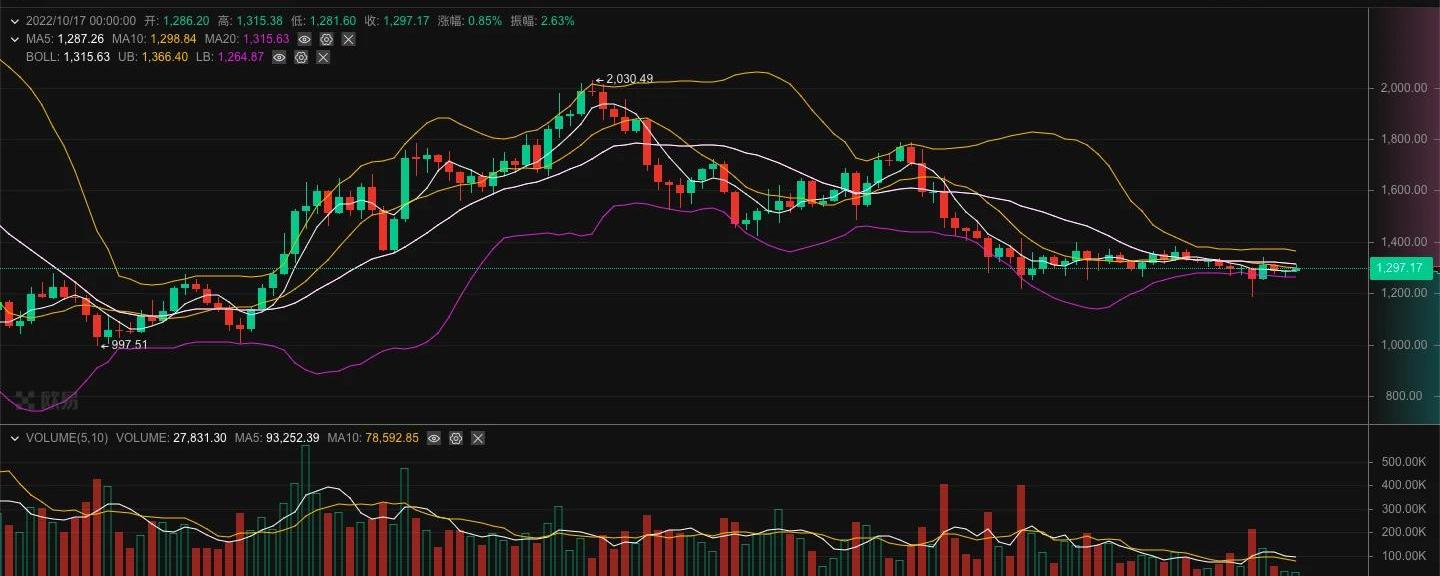Click the BOLL indicator label

click(42, 57)
